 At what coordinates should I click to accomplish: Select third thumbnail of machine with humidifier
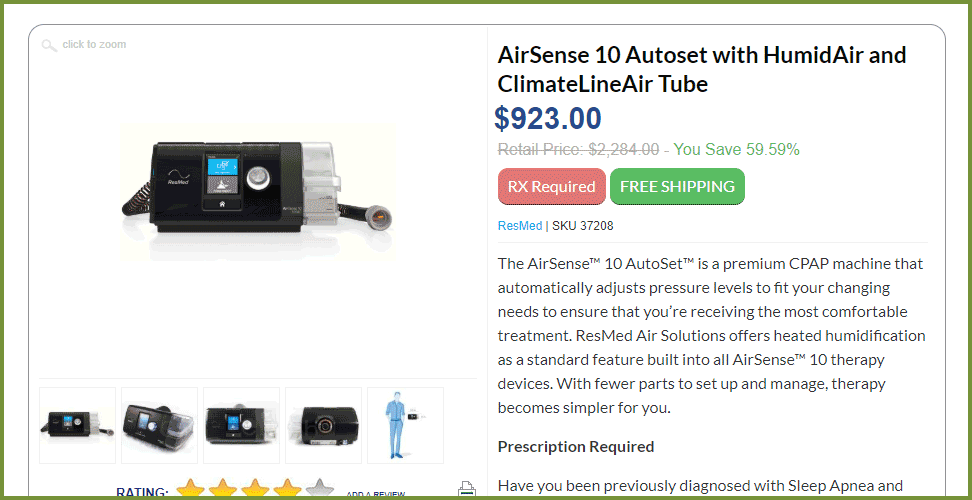point(241,426)
